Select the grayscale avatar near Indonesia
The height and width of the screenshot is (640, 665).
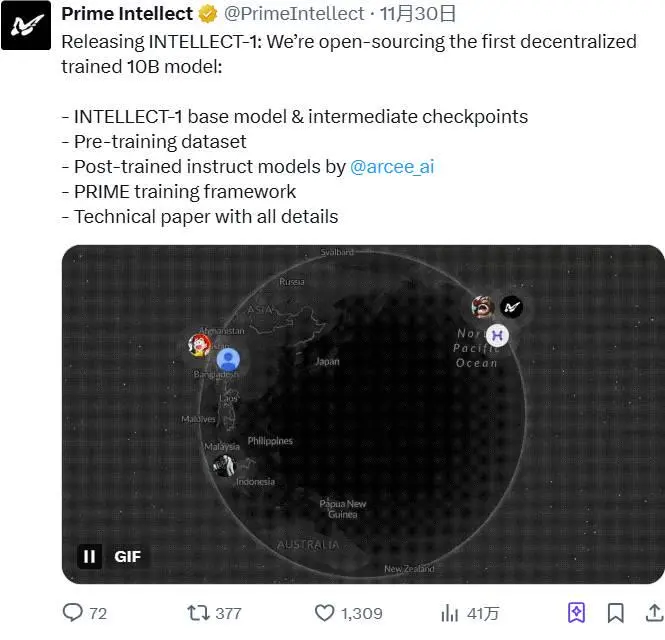pos(224,465)
